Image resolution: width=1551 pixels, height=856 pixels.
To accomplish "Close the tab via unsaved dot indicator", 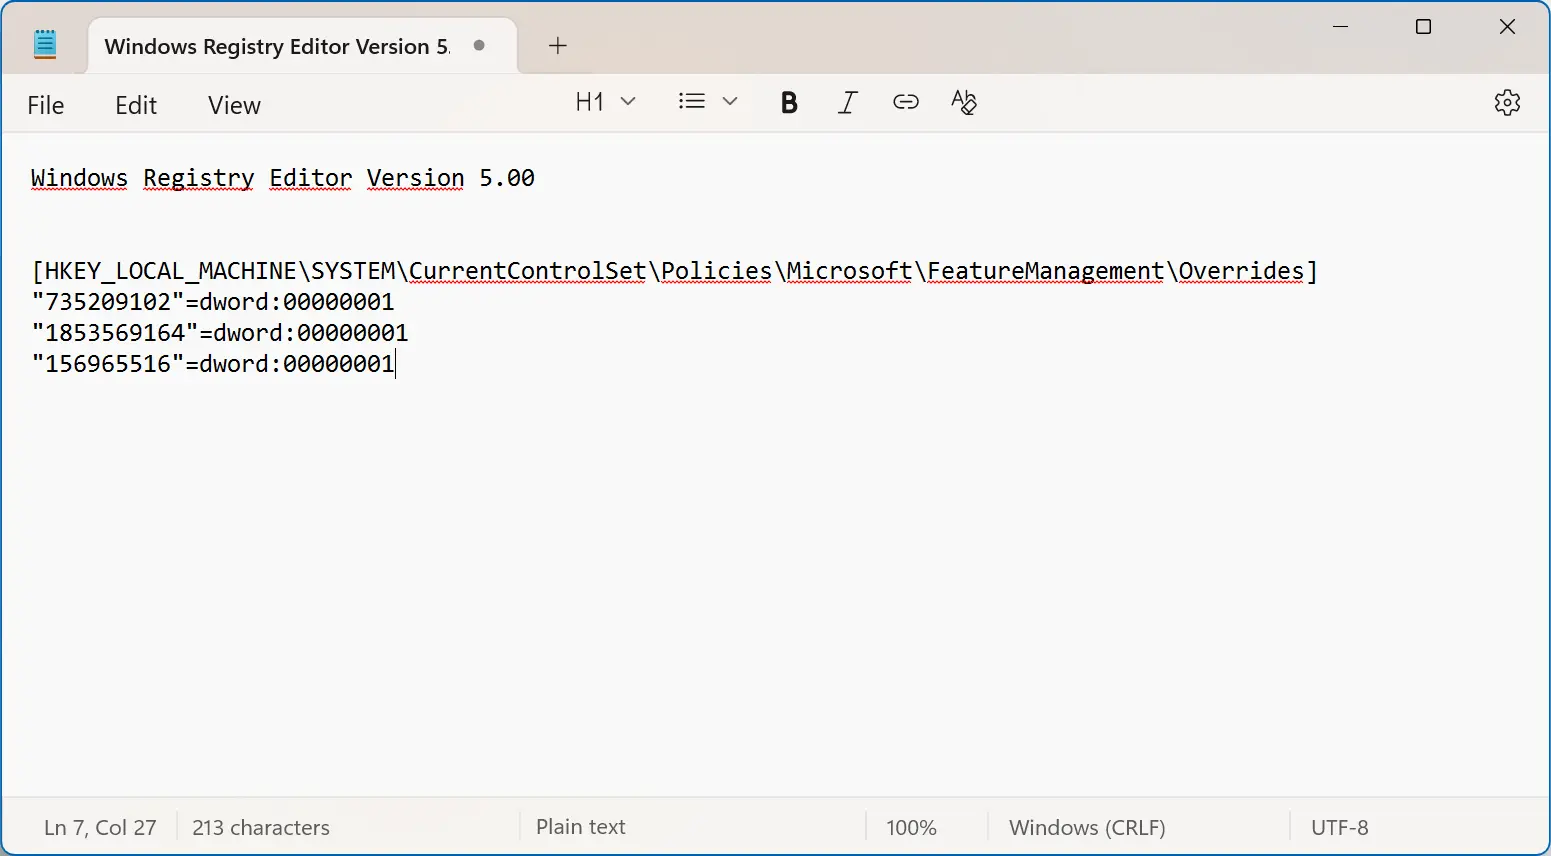I will [x=480, y=46].
